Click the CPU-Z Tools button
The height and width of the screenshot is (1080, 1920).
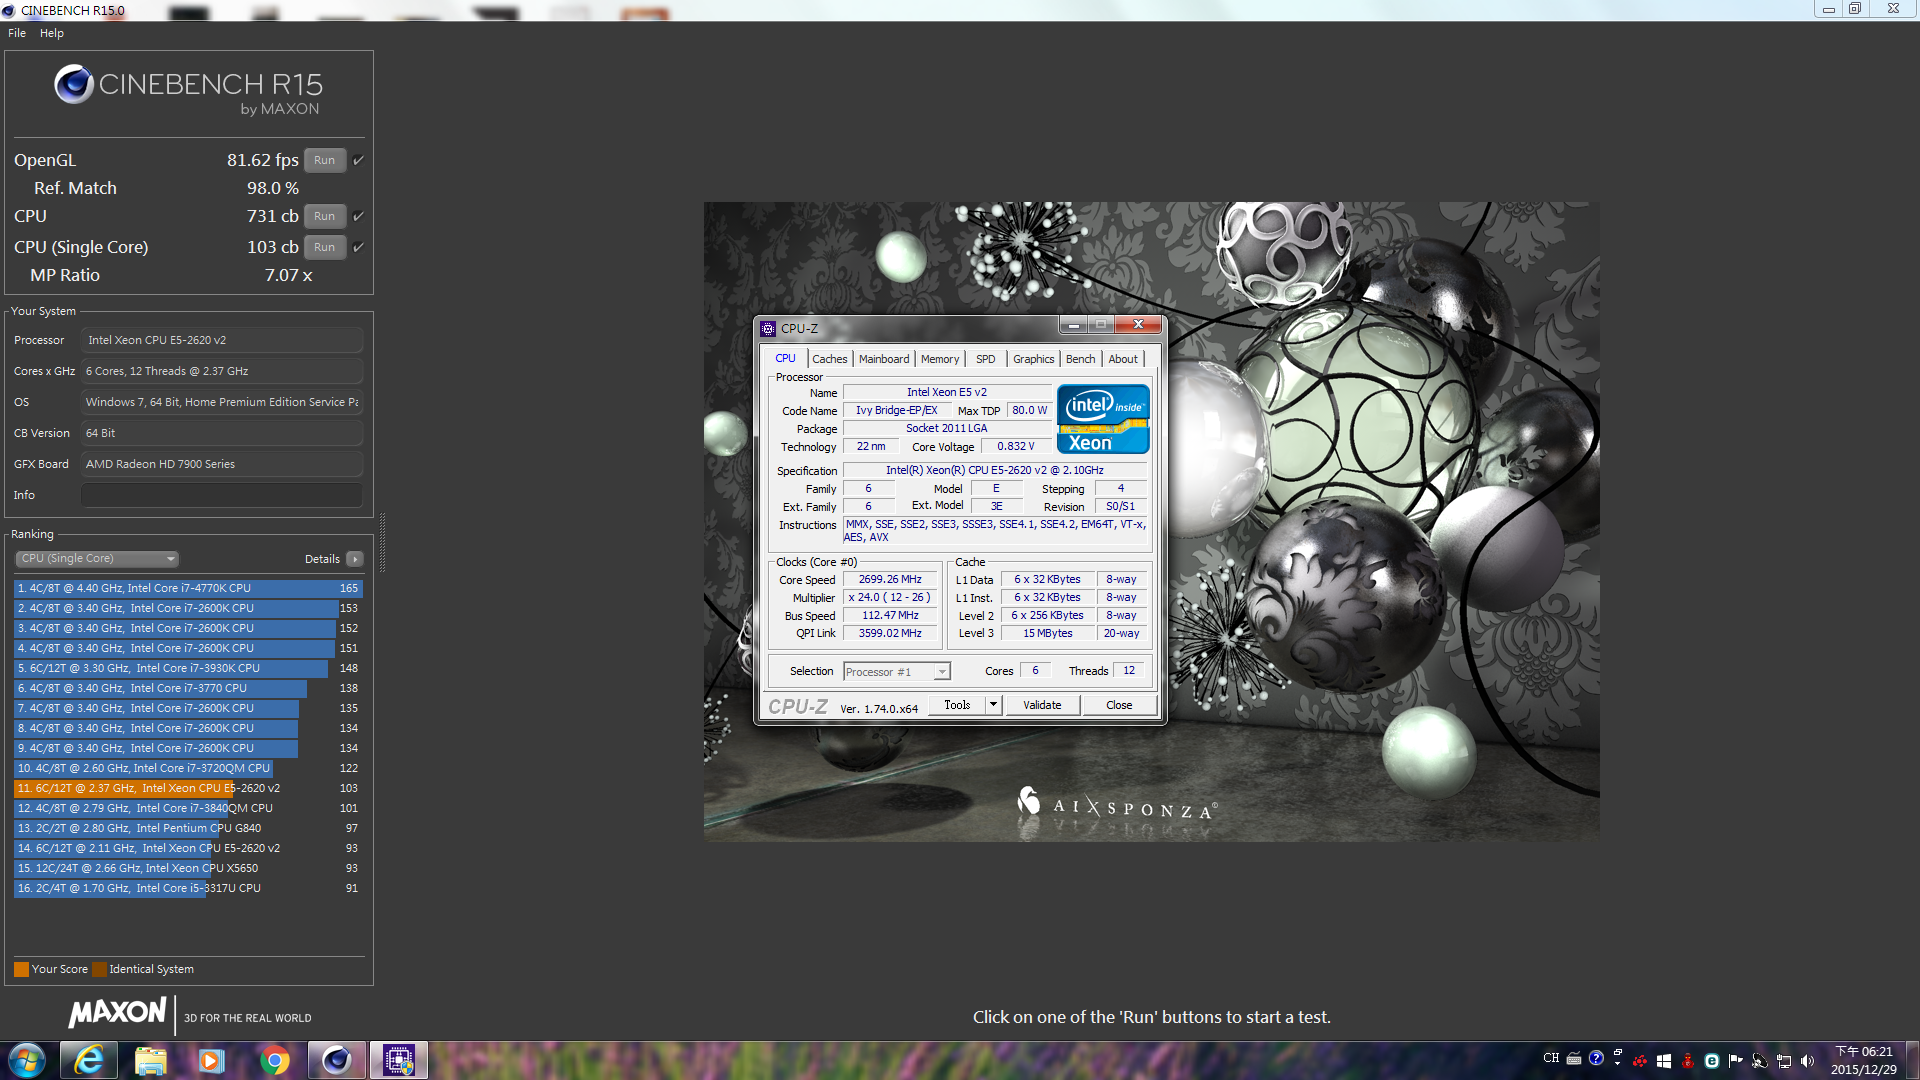pyautogui.click(x=957, y=705)
